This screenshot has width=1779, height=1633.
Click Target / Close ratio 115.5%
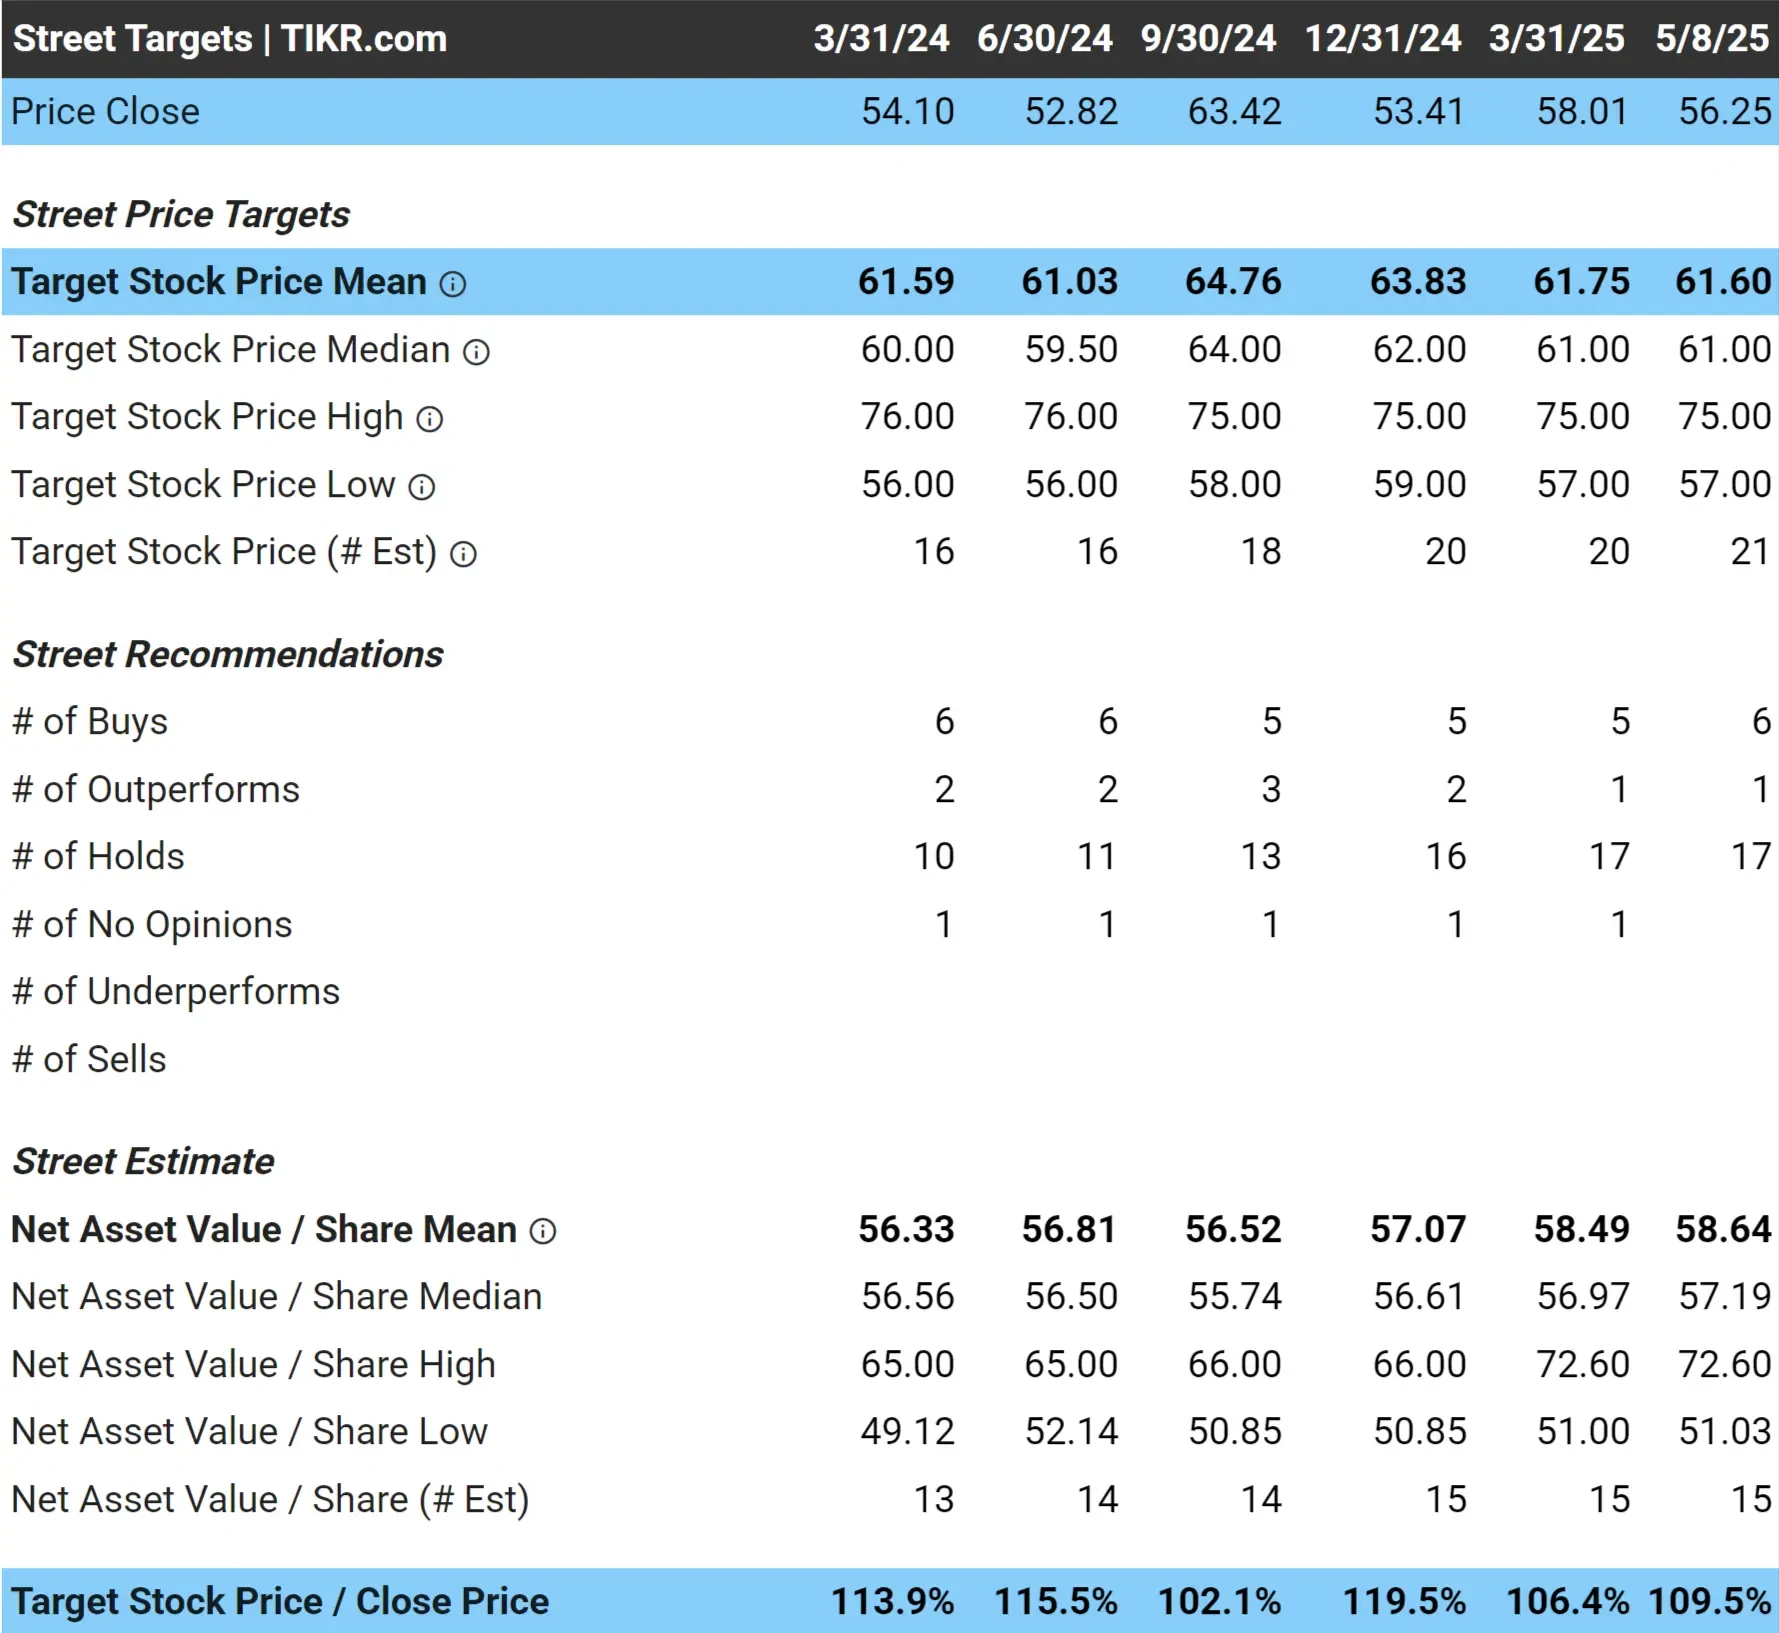click(x=1056, y=1602)
